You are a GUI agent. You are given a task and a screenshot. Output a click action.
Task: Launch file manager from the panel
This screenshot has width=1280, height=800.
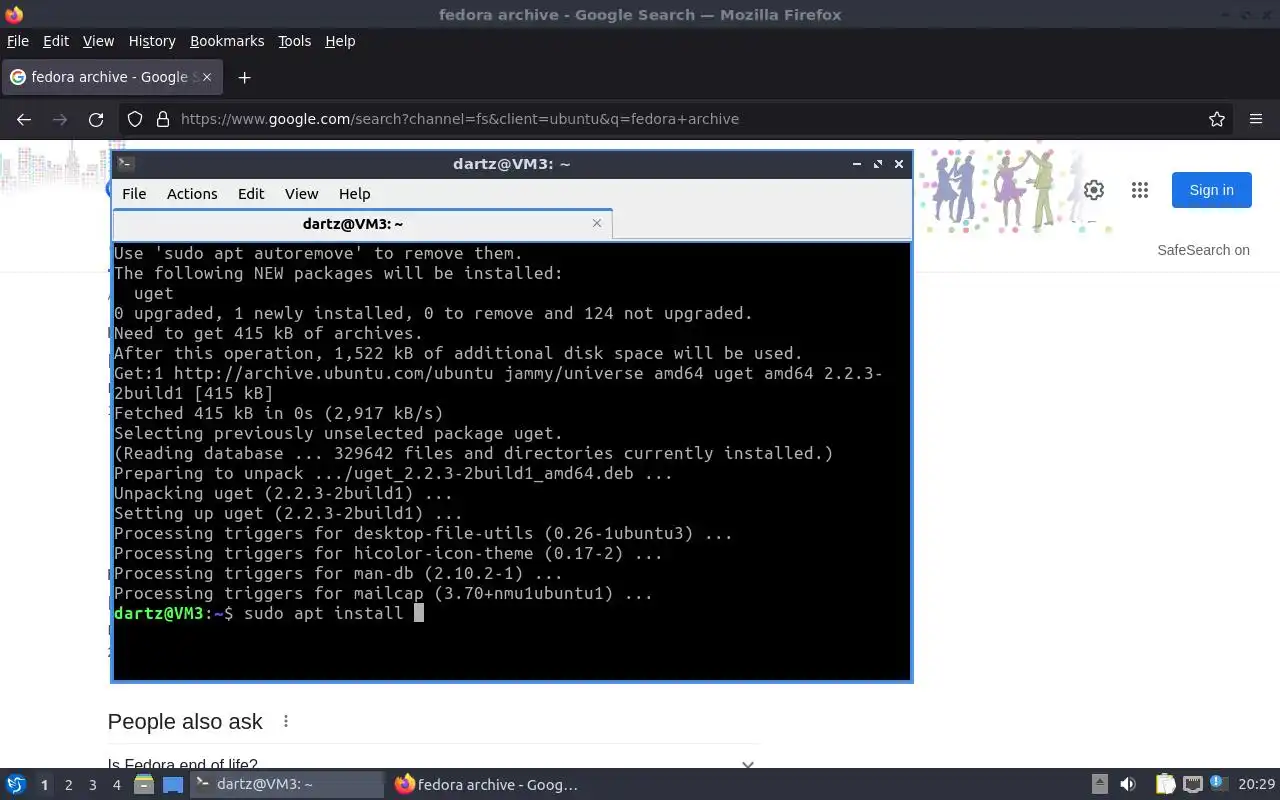(x=144, y=785)
